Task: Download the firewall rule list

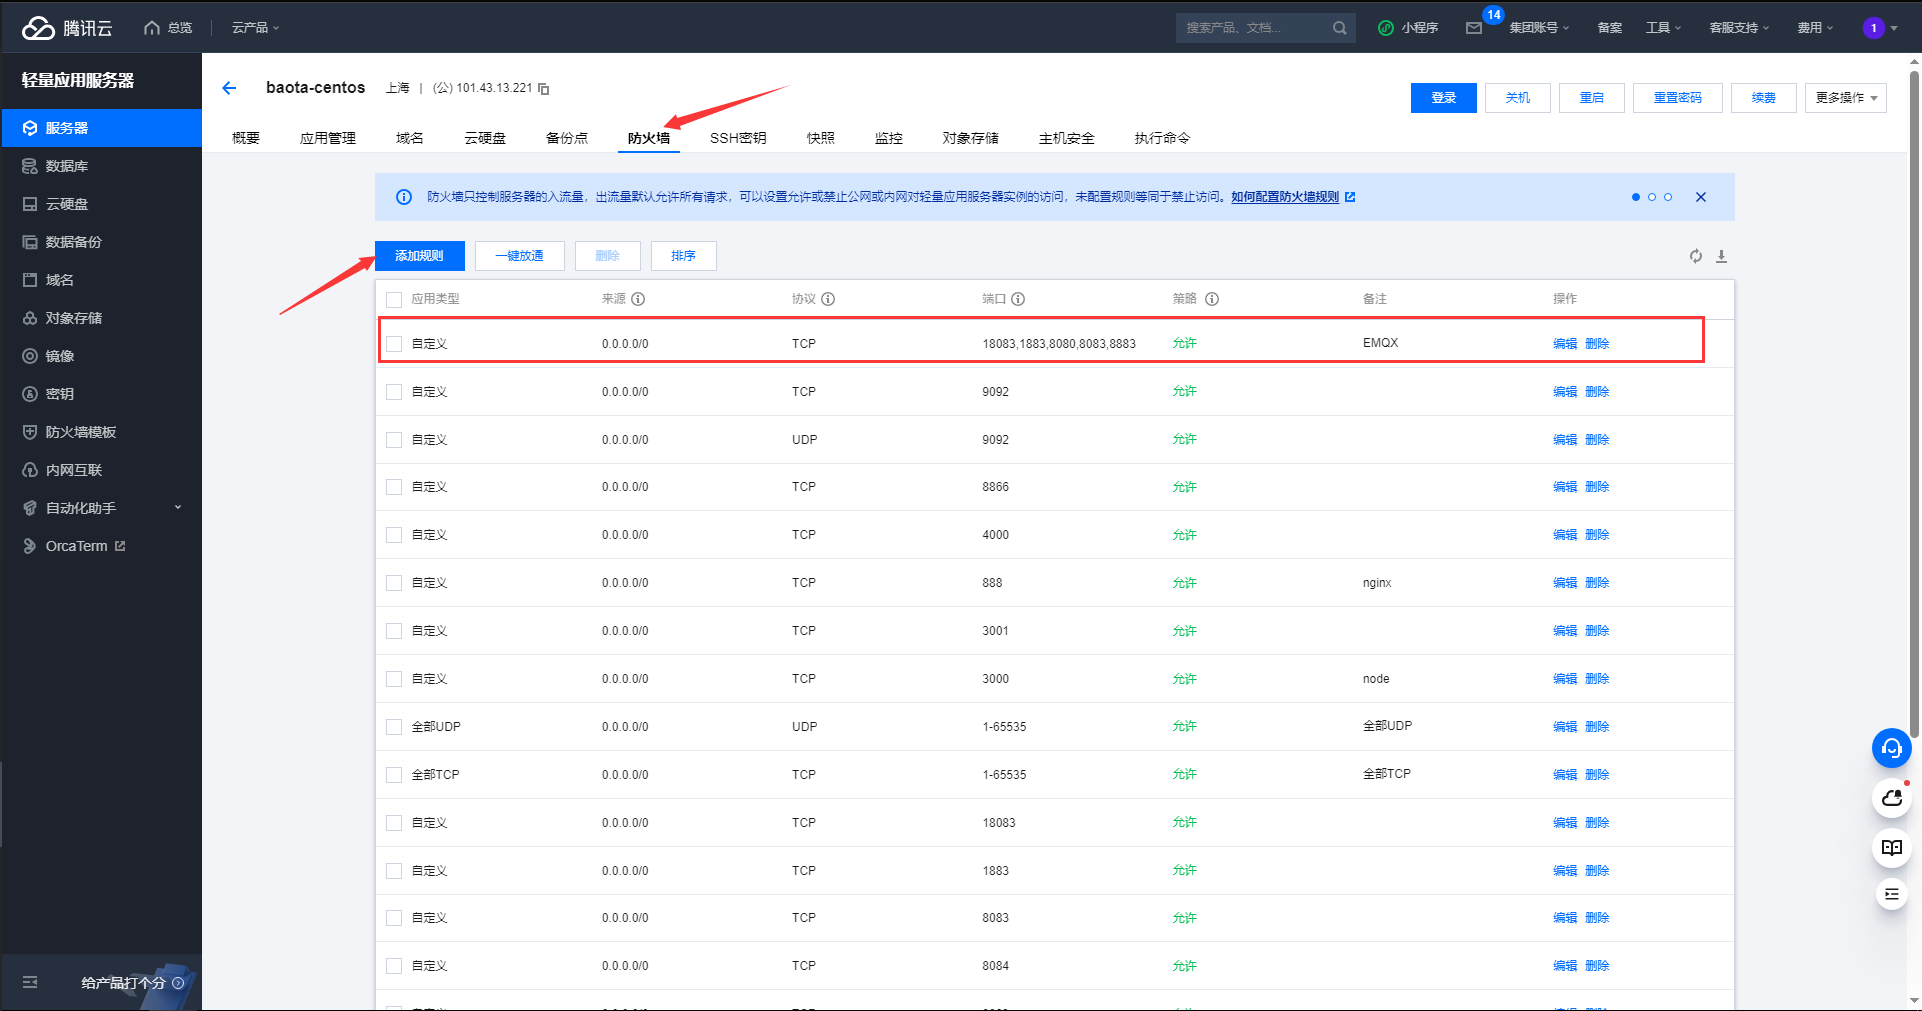Action: [x=1722, y=256]
